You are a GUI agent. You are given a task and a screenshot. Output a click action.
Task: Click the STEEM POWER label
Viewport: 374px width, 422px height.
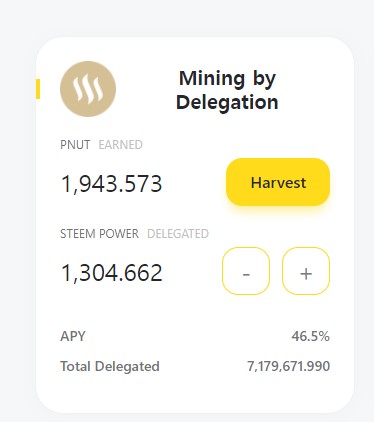tap(99, 234)
